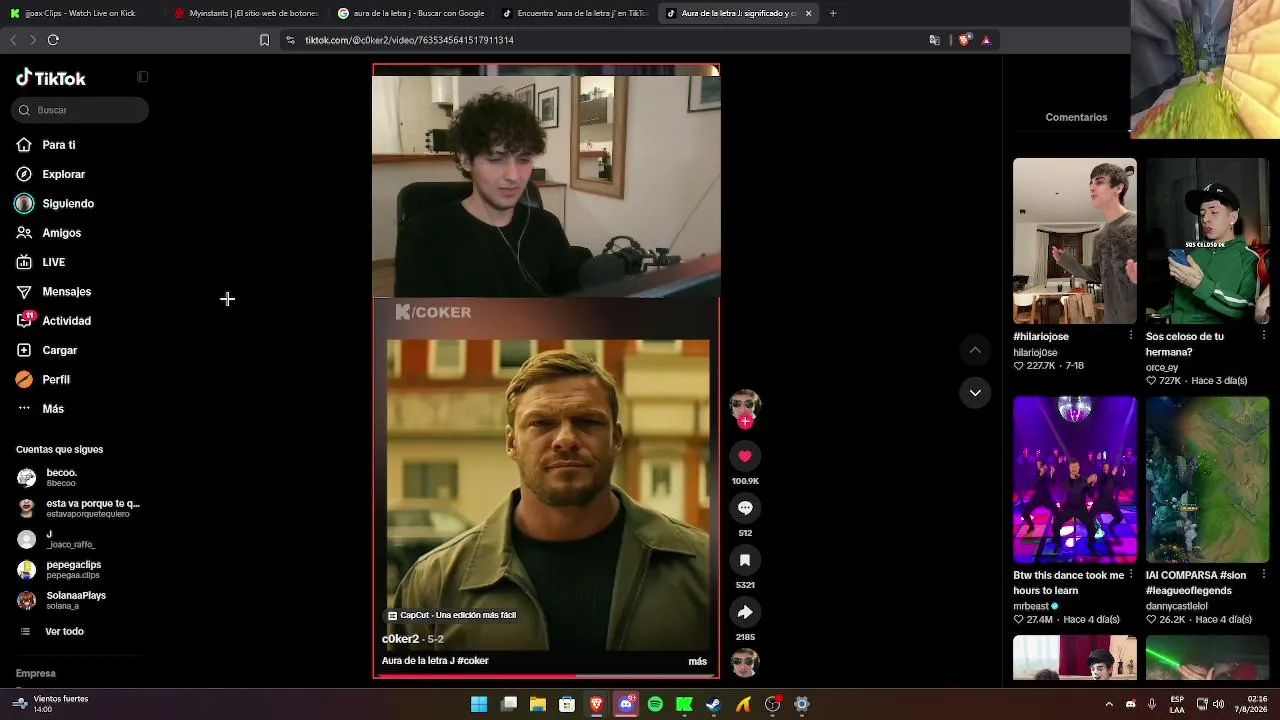The width and height of the screenshot is (1280, 720).
Task: Click the Cargar upload icon
Action: 24,350
